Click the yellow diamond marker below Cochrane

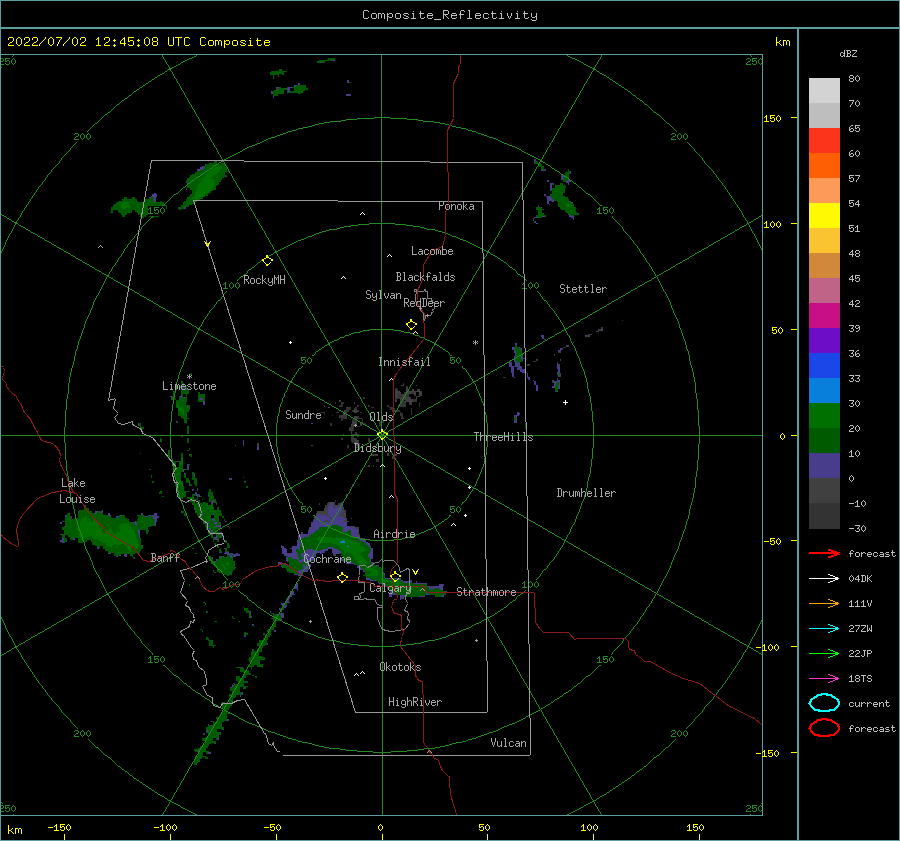(343, 577)
